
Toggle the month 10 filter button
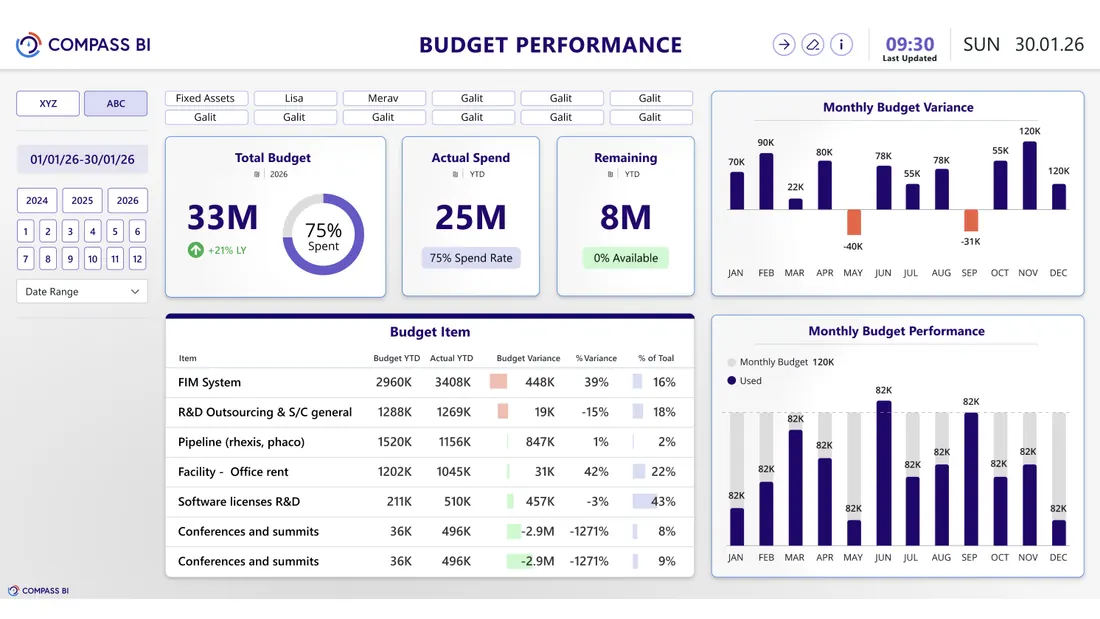[93, 258]
